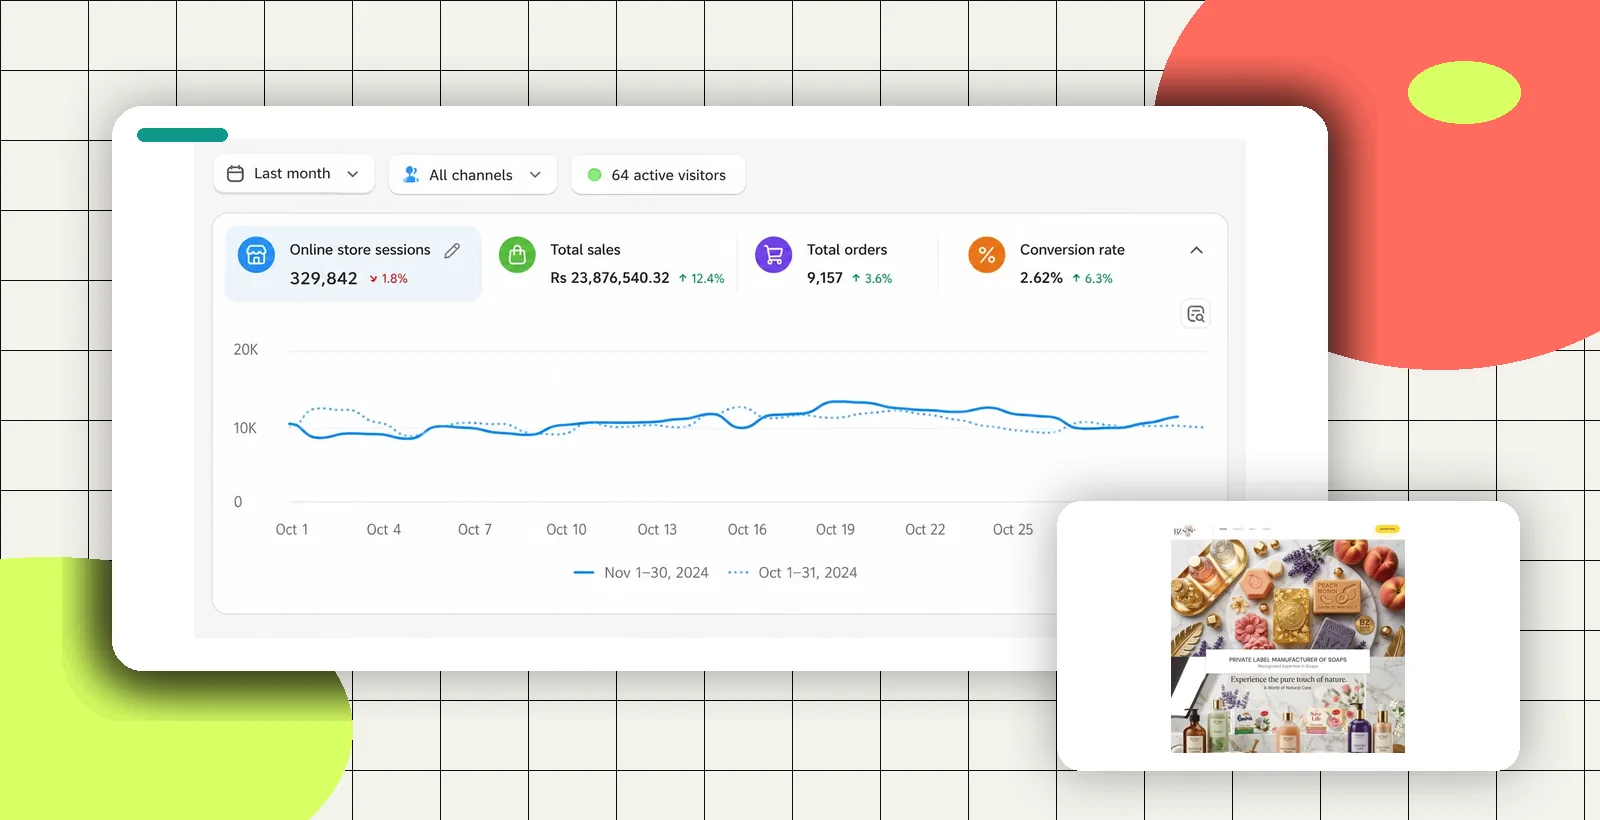Click the 10K y-axis label
This screenshot has height=820, width=1600.
(x=245, y=428)
